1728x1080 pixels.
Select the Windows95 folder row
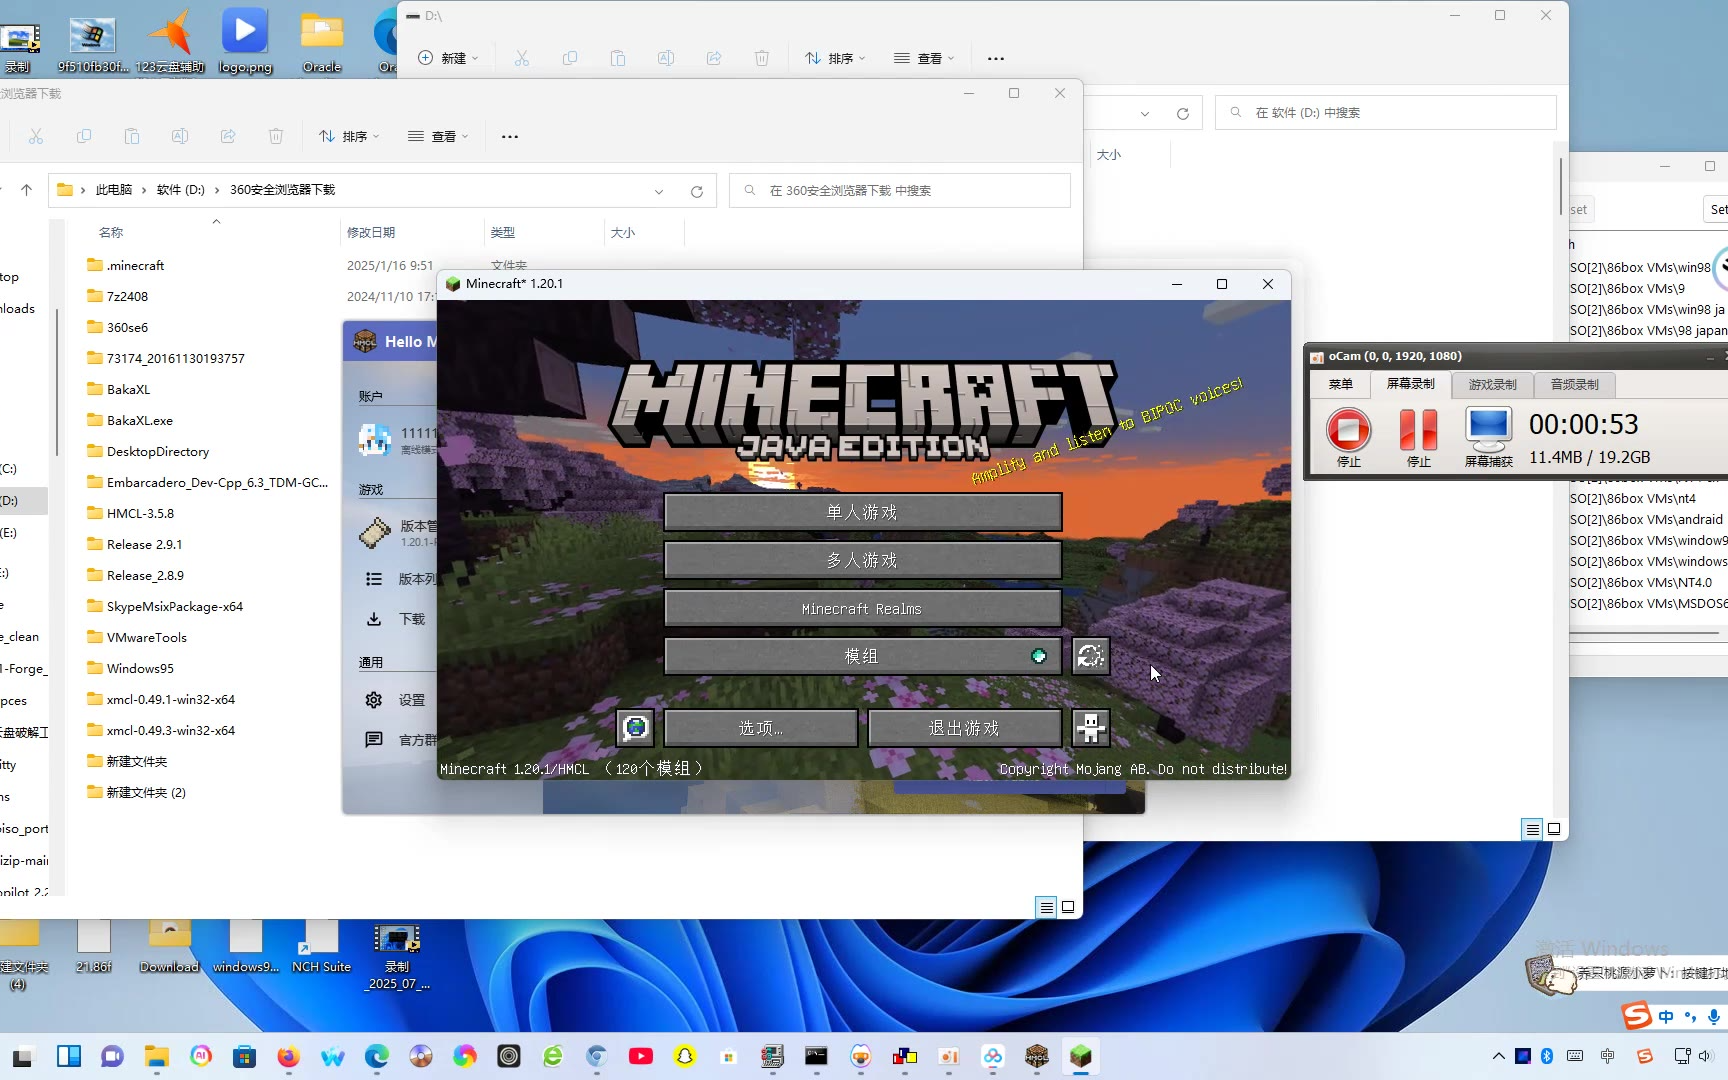[210, 668]
